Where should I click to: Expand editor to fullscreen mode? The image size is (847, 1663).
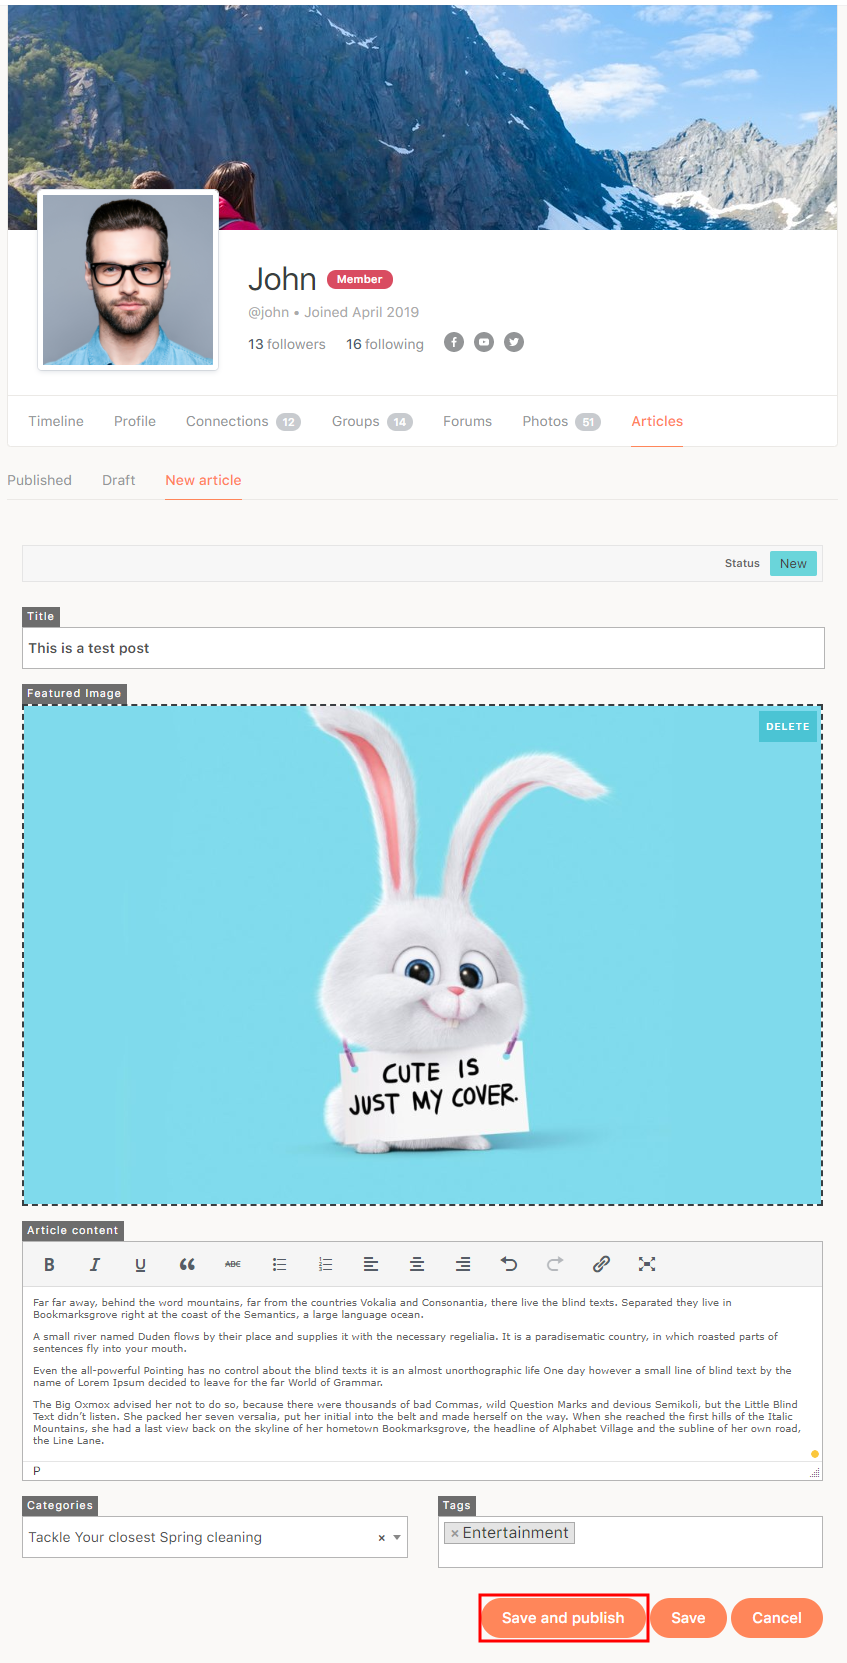coord(647,1264)
